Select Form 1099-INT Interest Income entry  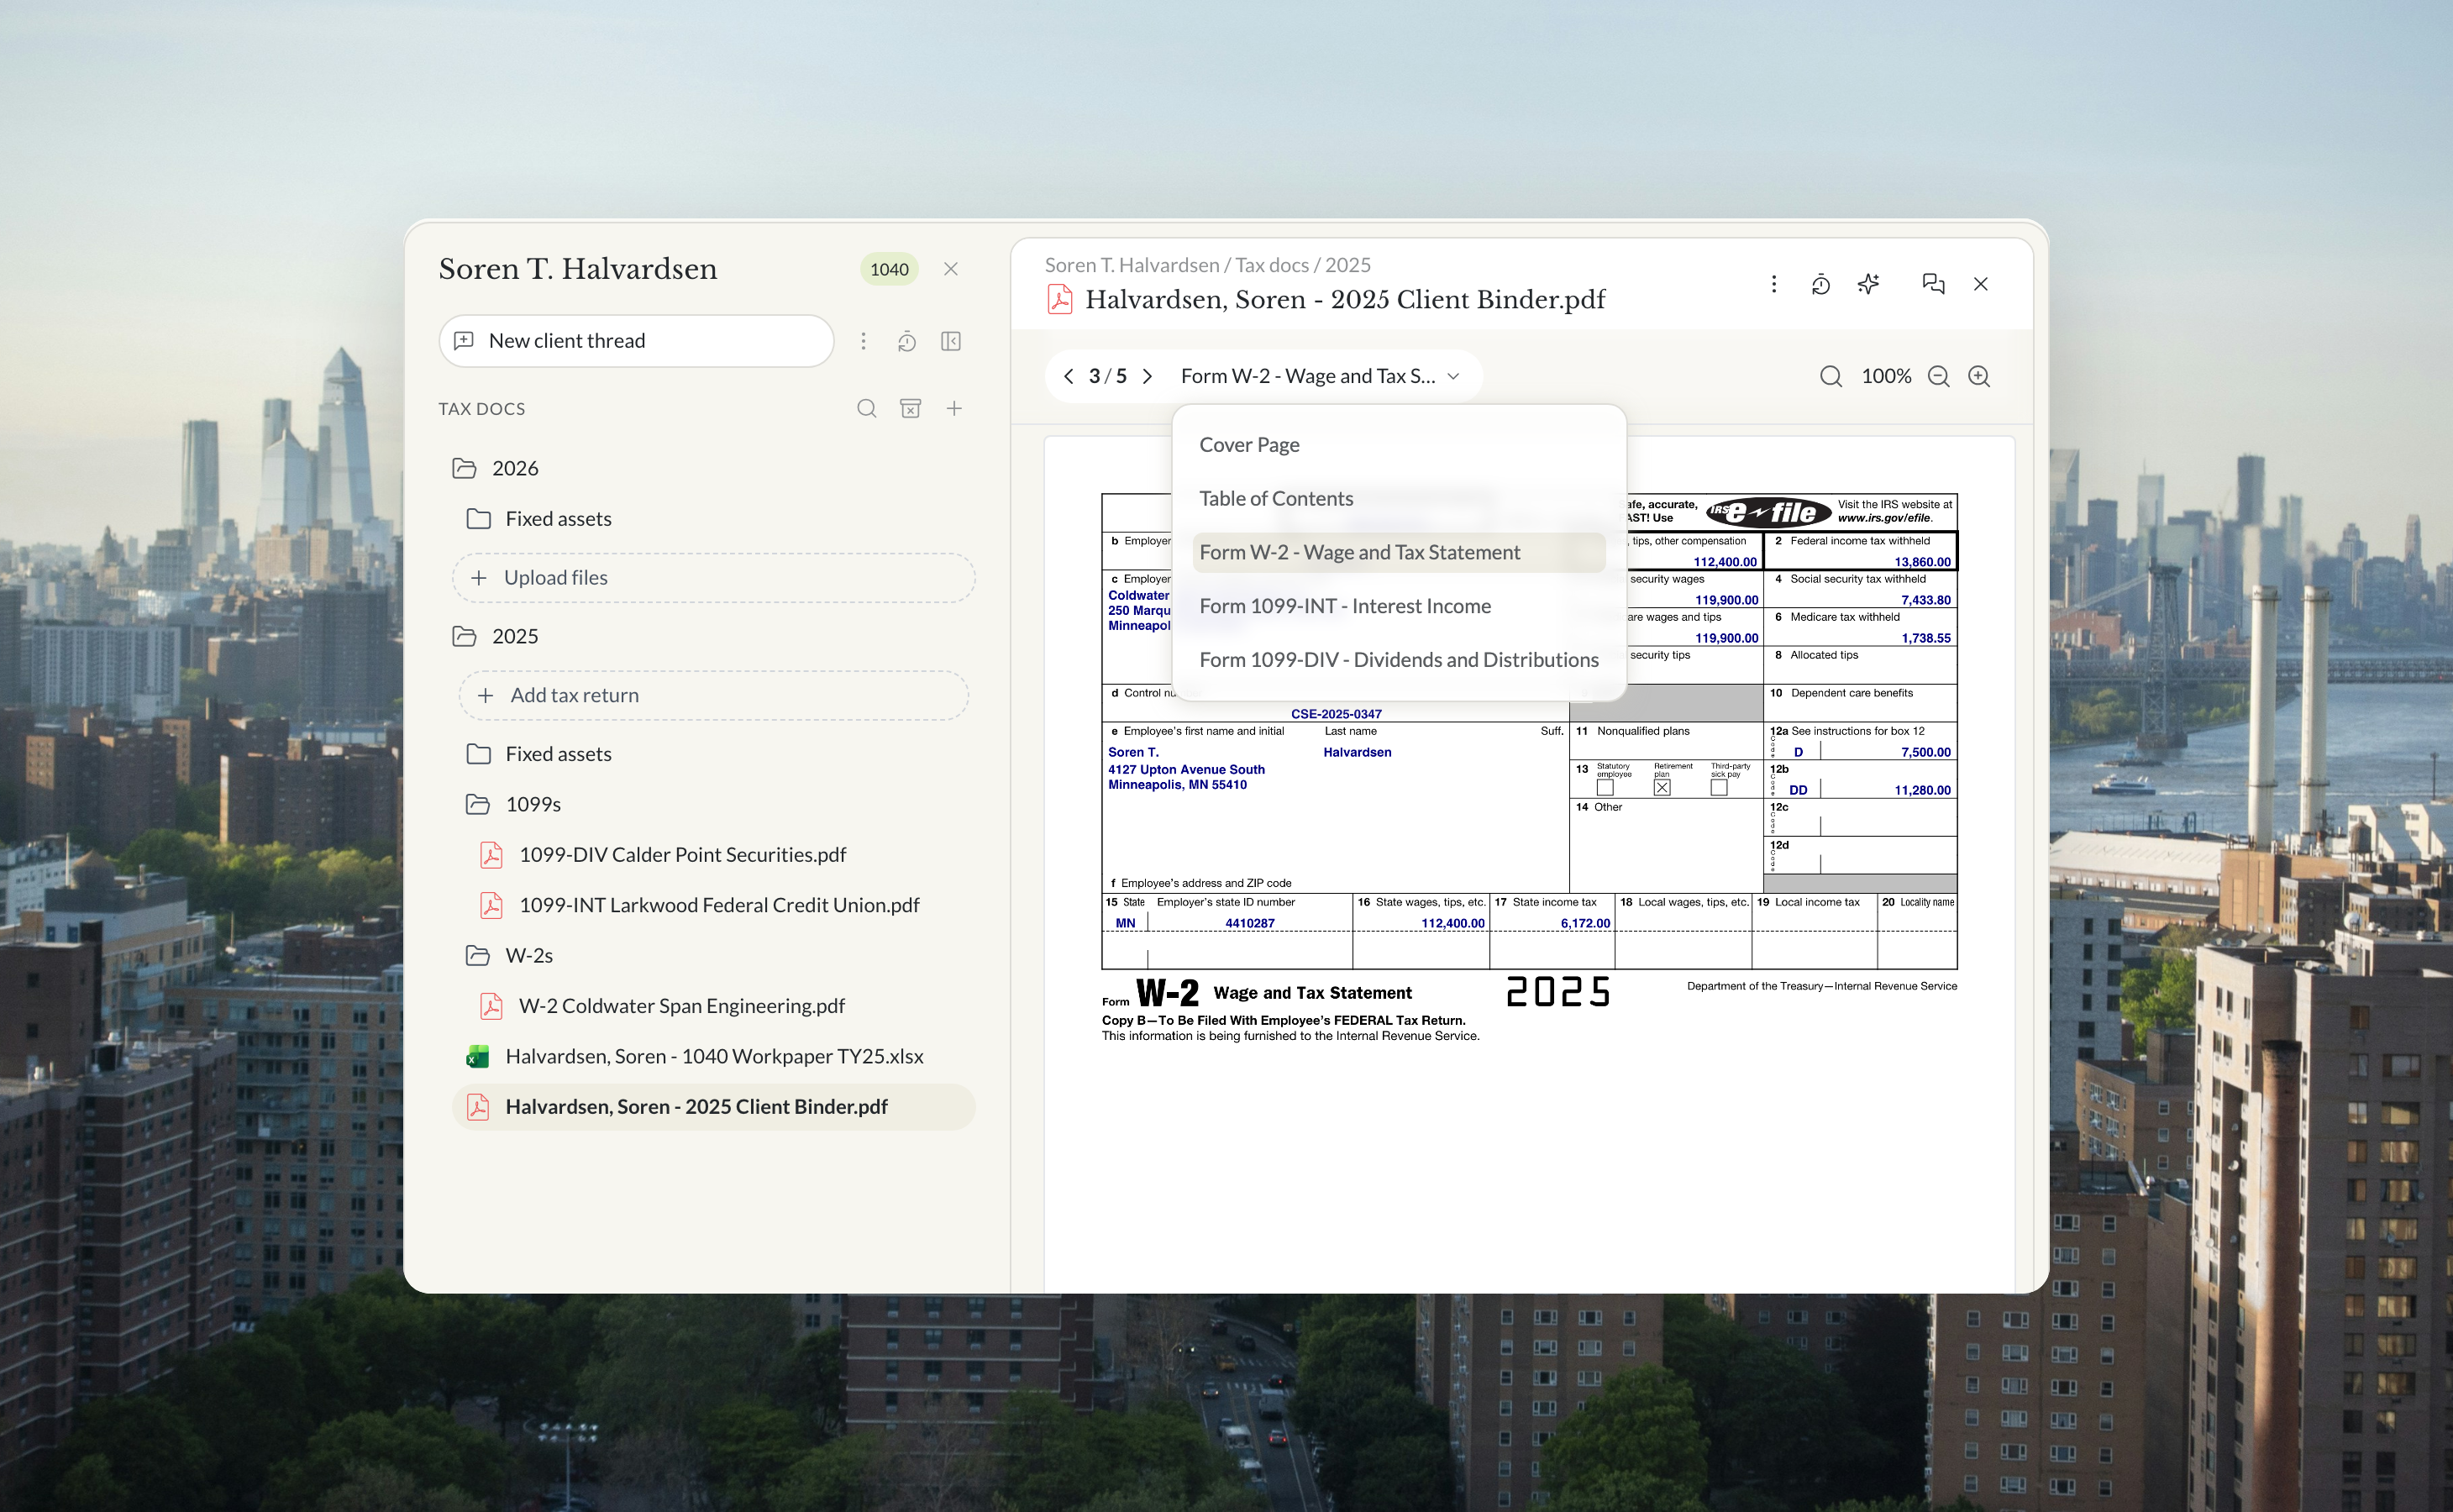(1399, 606)
